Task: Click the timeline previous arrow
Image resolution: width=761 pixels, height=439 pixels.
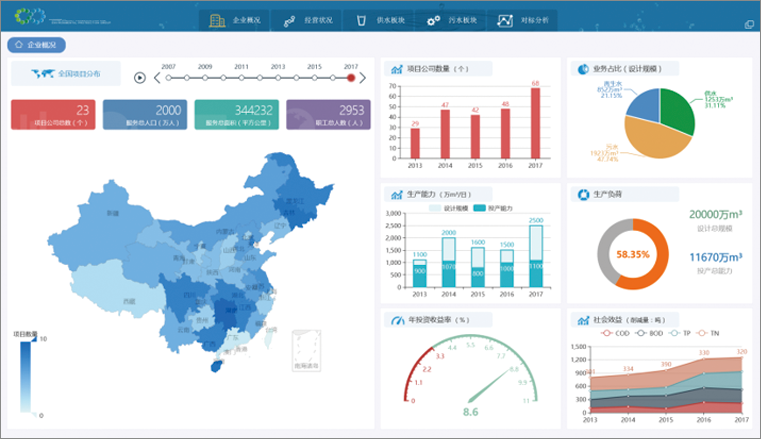Action: [x=156, y=78]
